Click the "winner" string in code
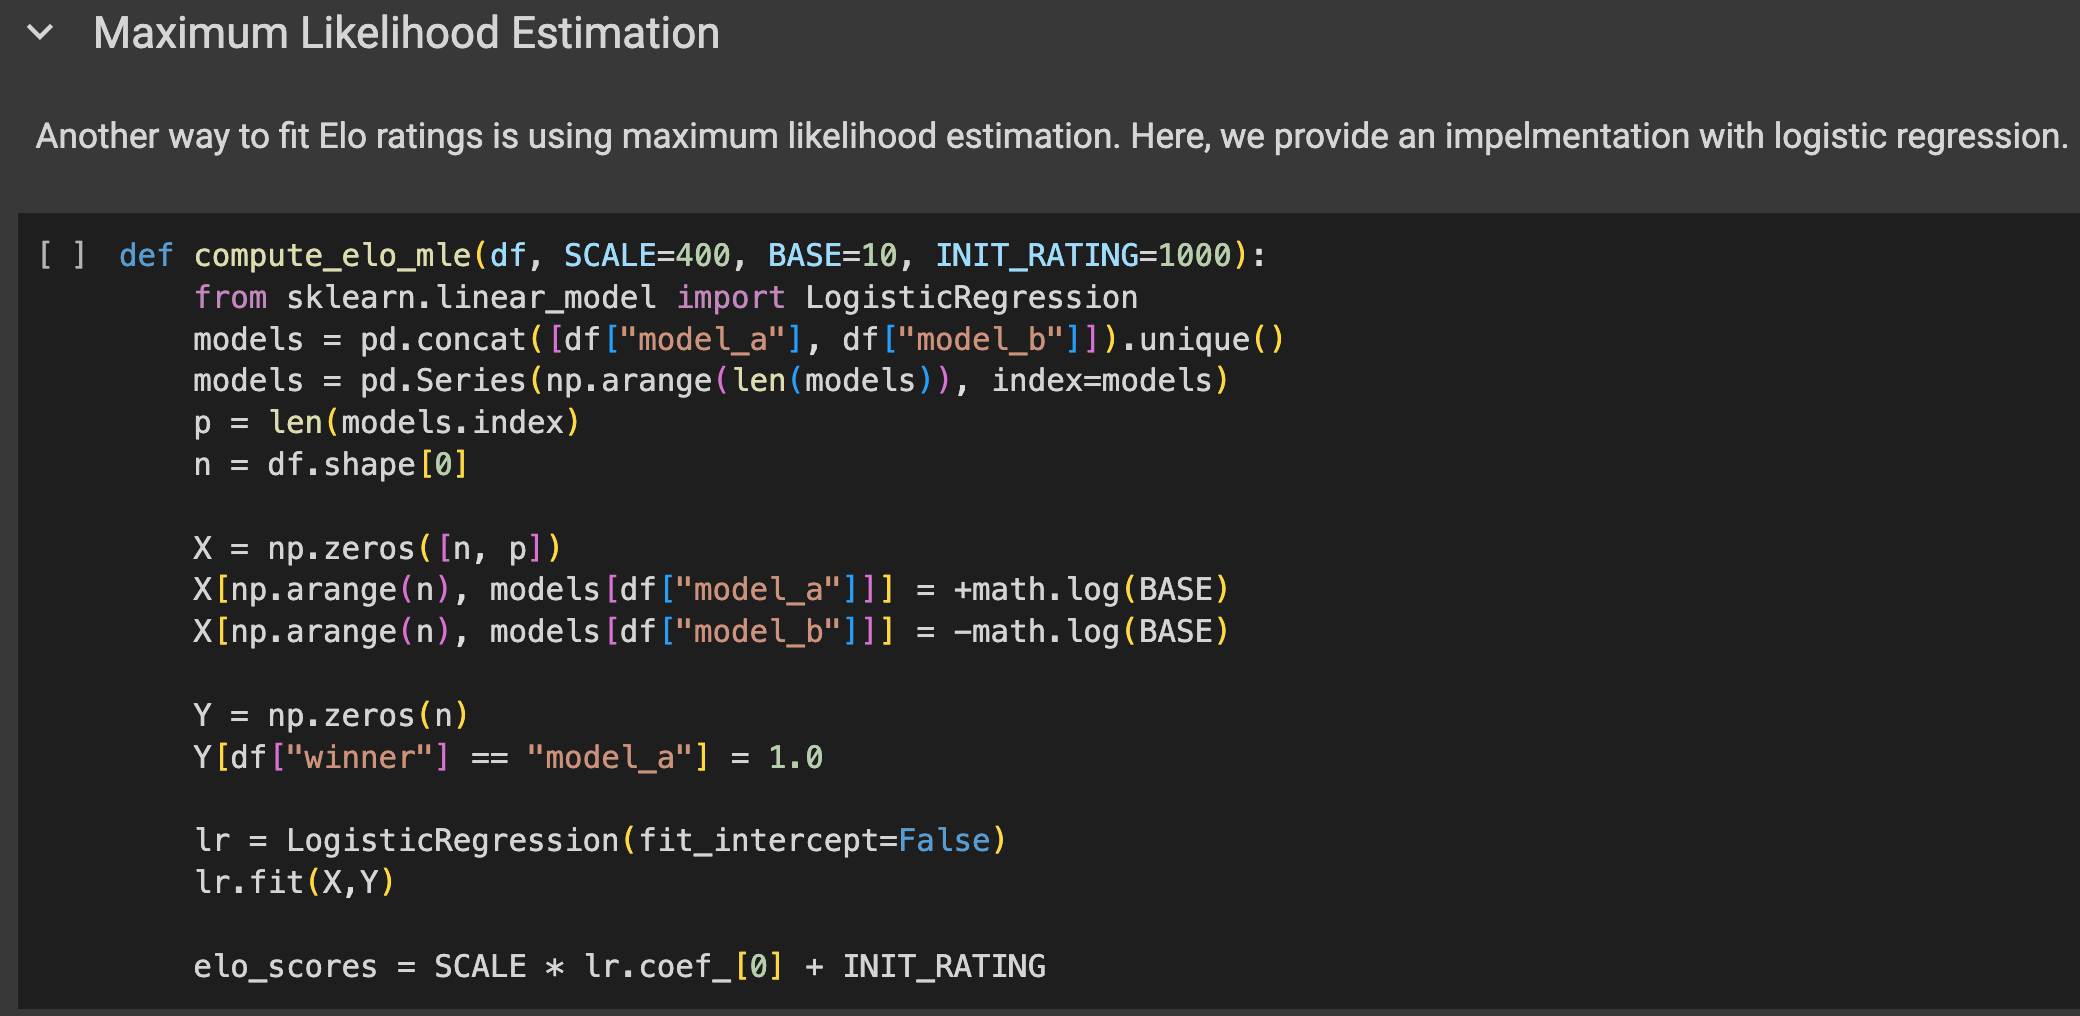2080x1016 pixels. point(359,758)
